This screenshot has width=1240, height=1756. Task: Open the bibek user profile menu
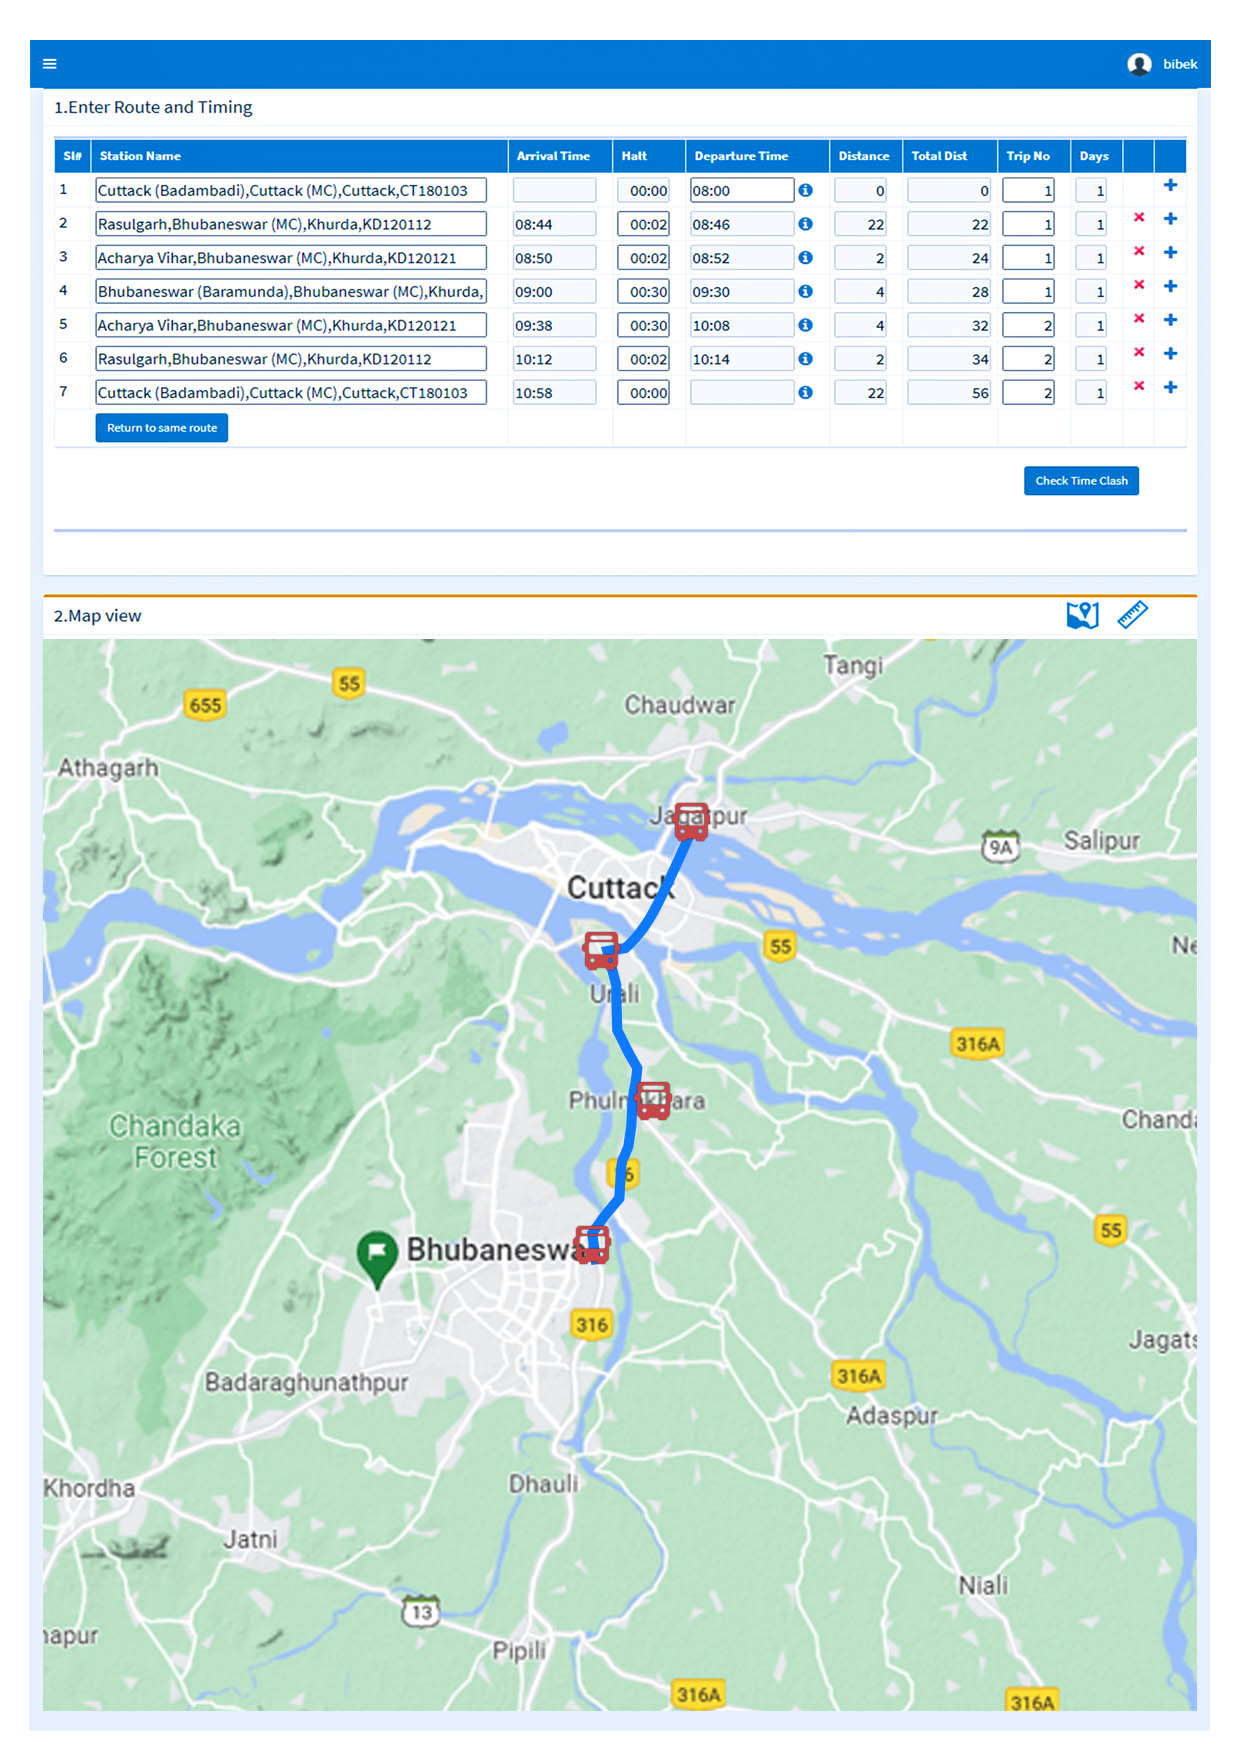click(1161, 64)
